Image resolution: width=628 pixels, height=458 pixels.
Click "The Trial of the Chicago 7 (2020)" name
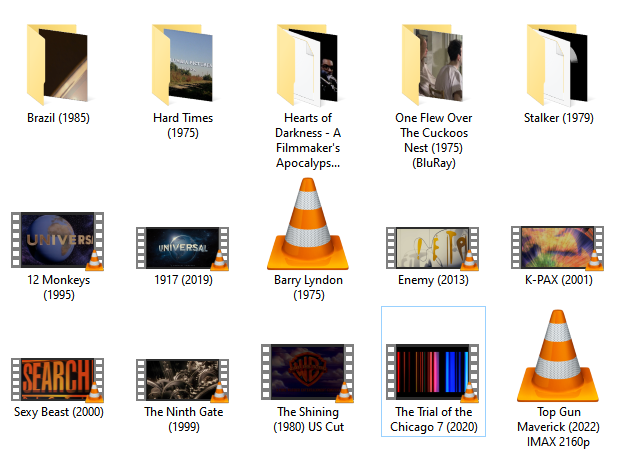tap(434, 419)
